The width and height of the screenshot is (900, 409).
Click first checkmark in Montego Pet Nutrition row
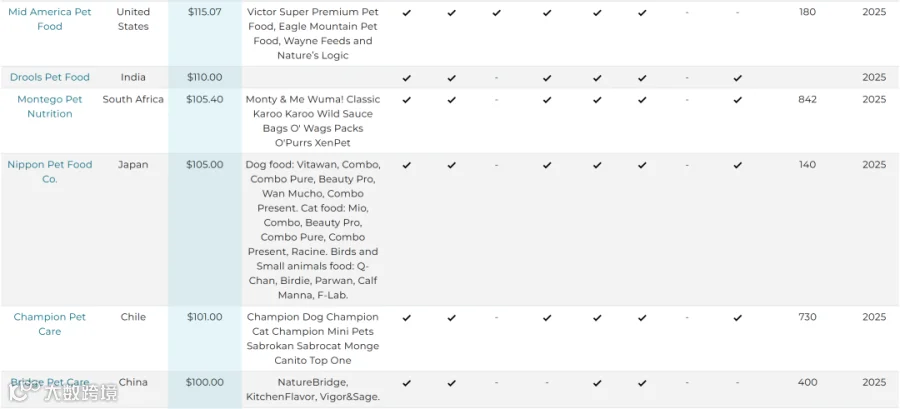pos(406,100)
